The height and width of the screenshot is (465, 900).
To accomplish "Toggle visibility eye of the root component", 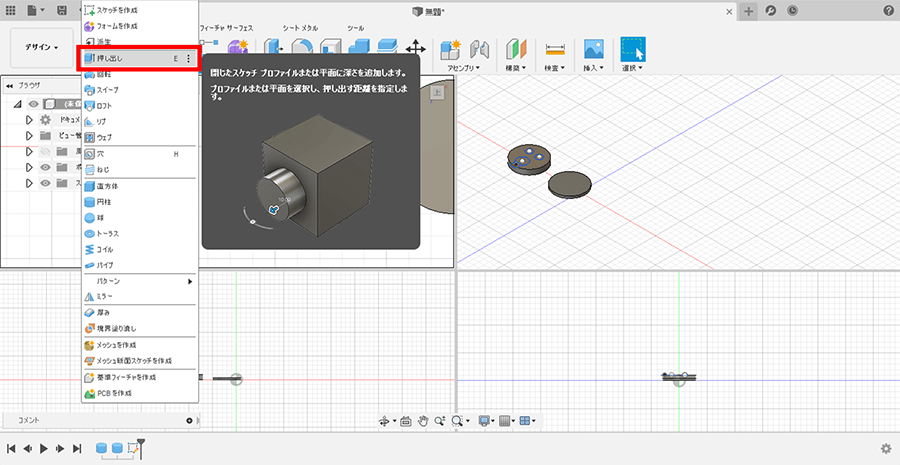I will click(33, 104).
